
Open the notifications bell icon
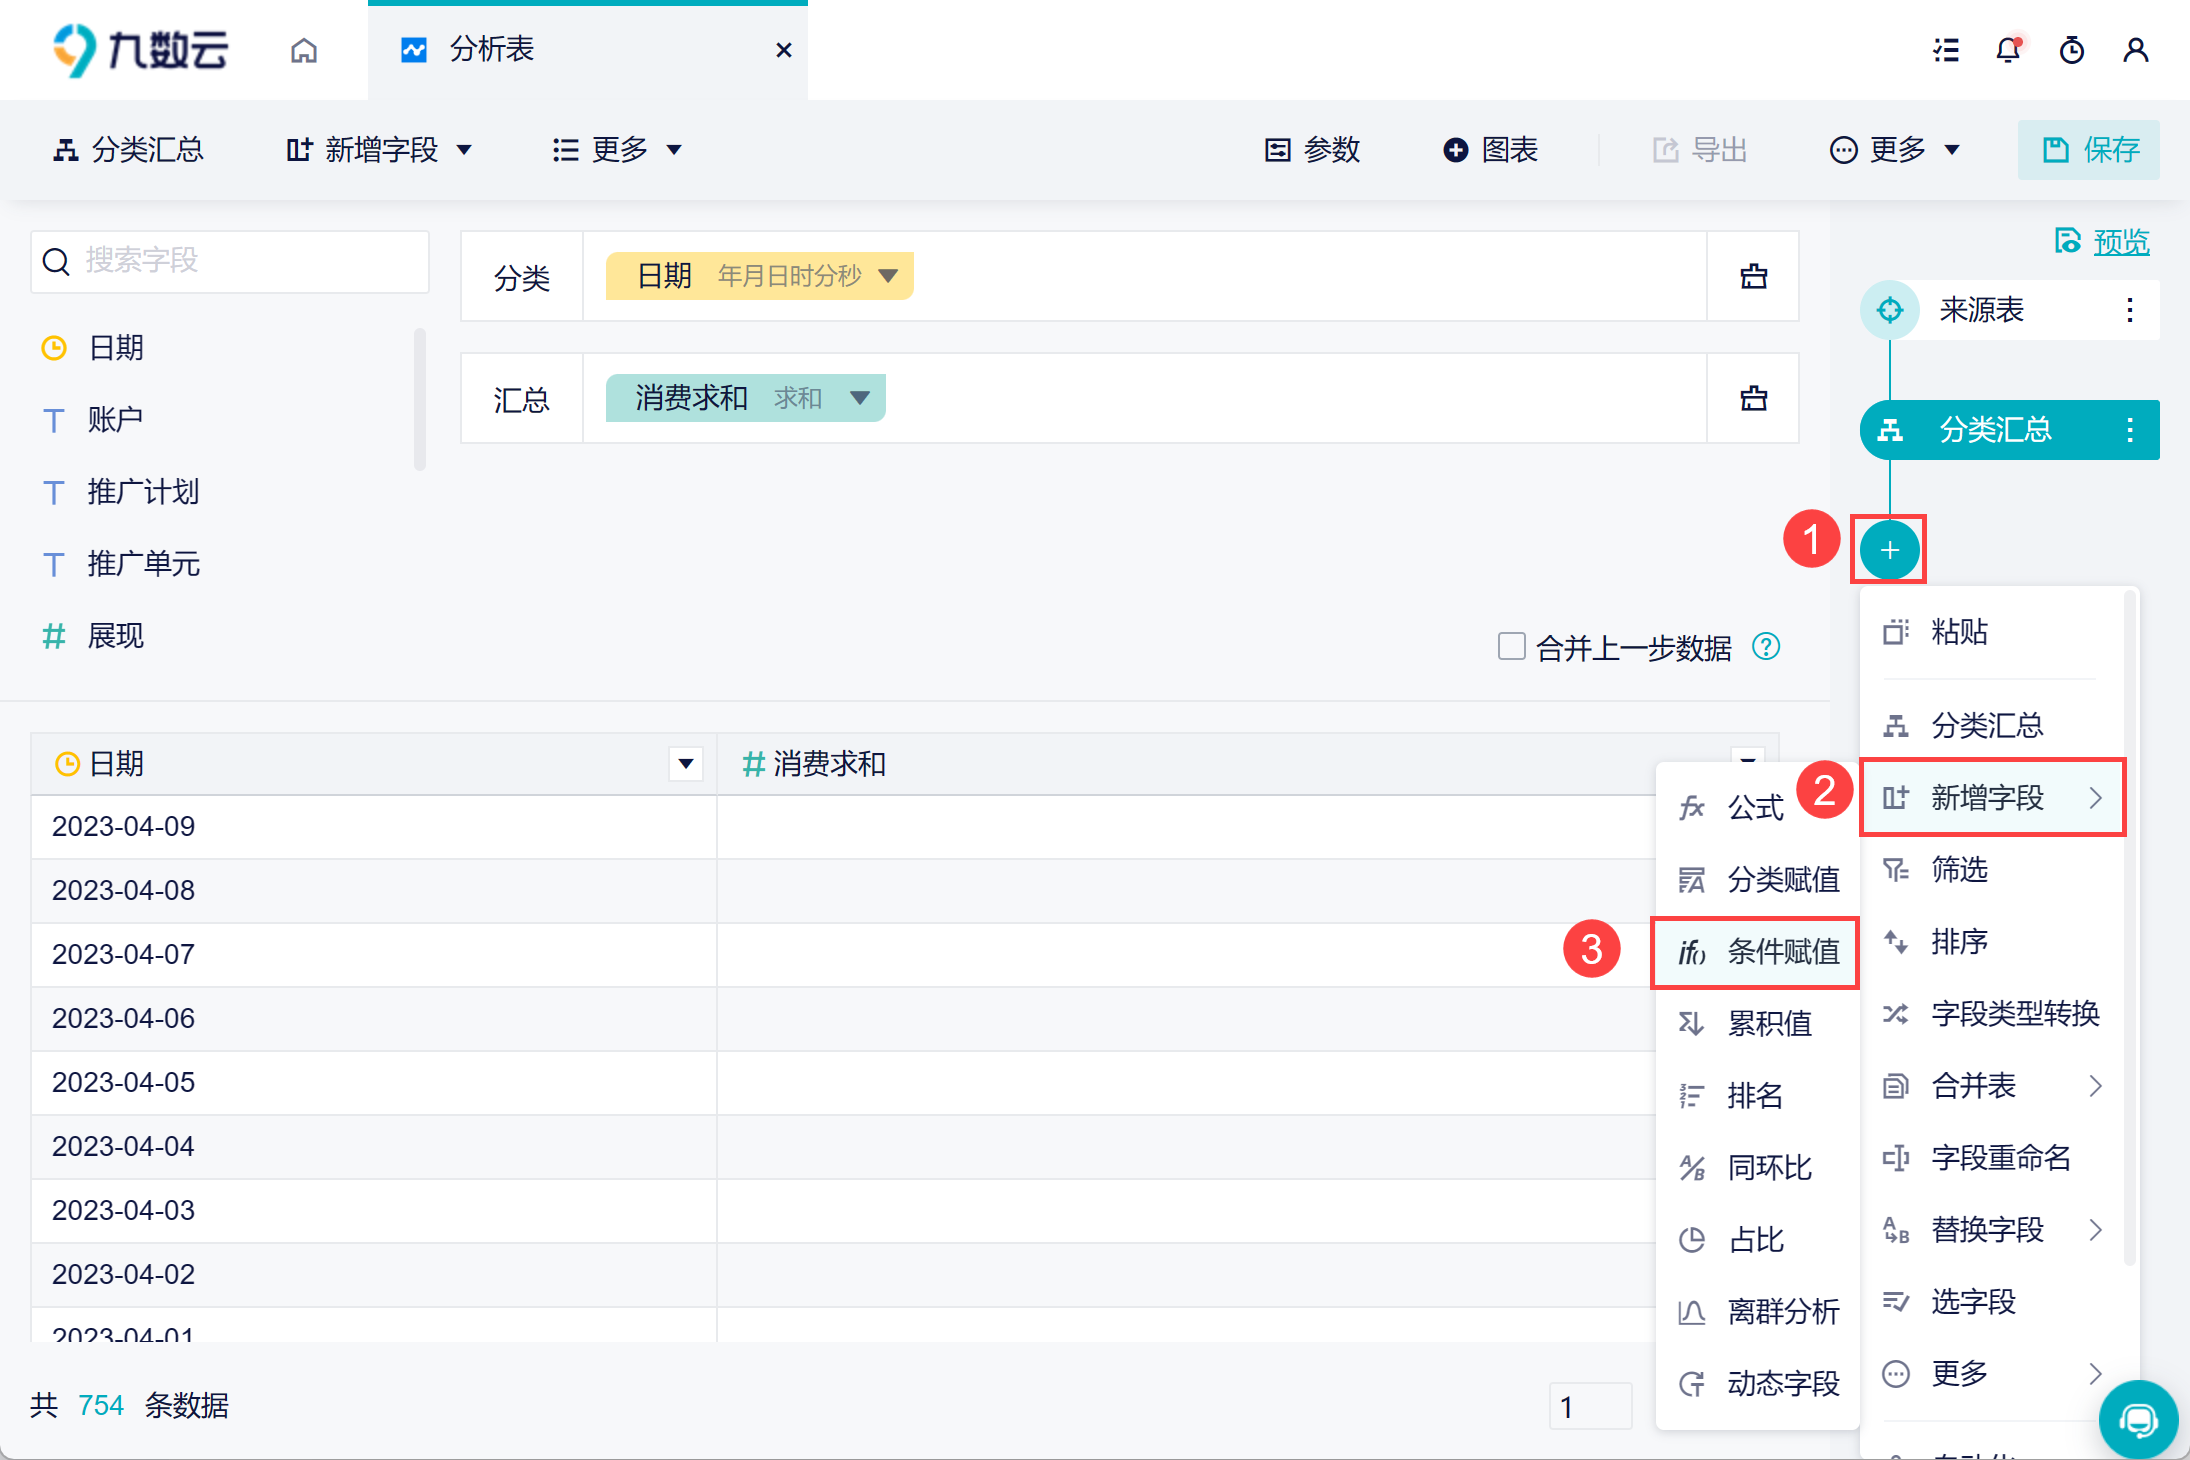(x=2008, y=50)
